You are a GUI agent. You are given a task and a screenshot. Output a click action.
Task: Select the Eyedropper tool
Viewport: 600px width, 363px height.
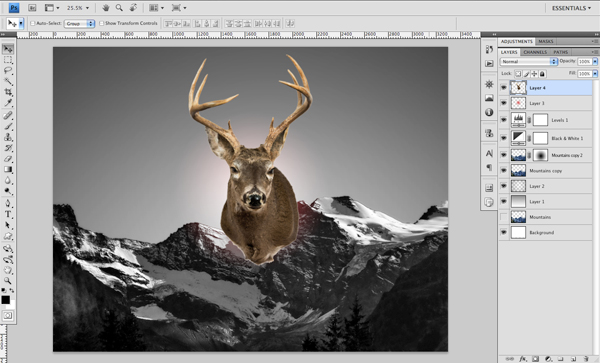pyautogui.click(x=8, y=103)
